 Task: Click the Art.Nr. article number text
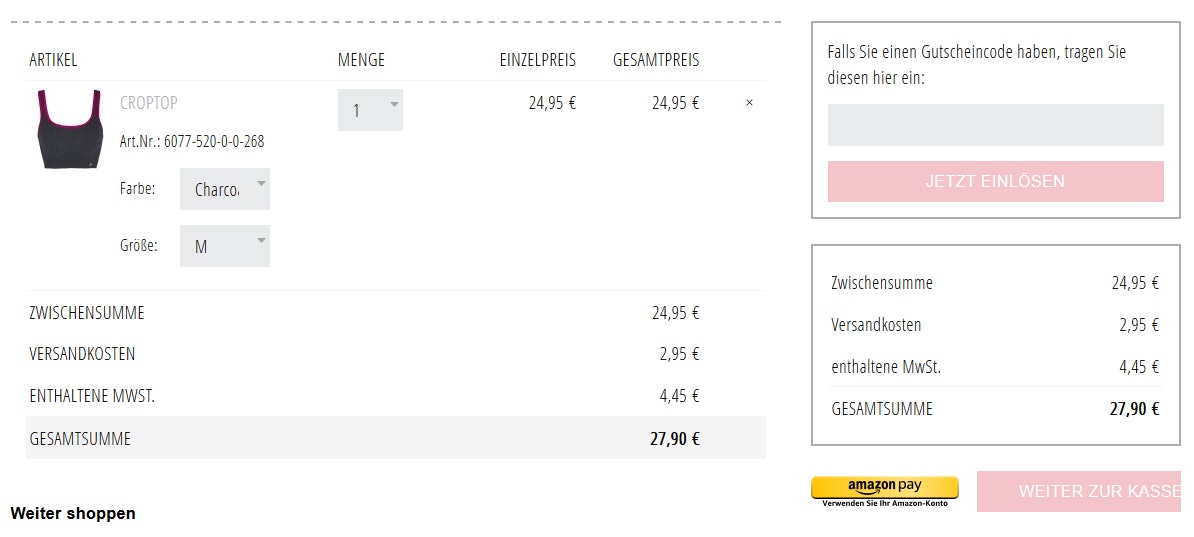pos(192,141)
